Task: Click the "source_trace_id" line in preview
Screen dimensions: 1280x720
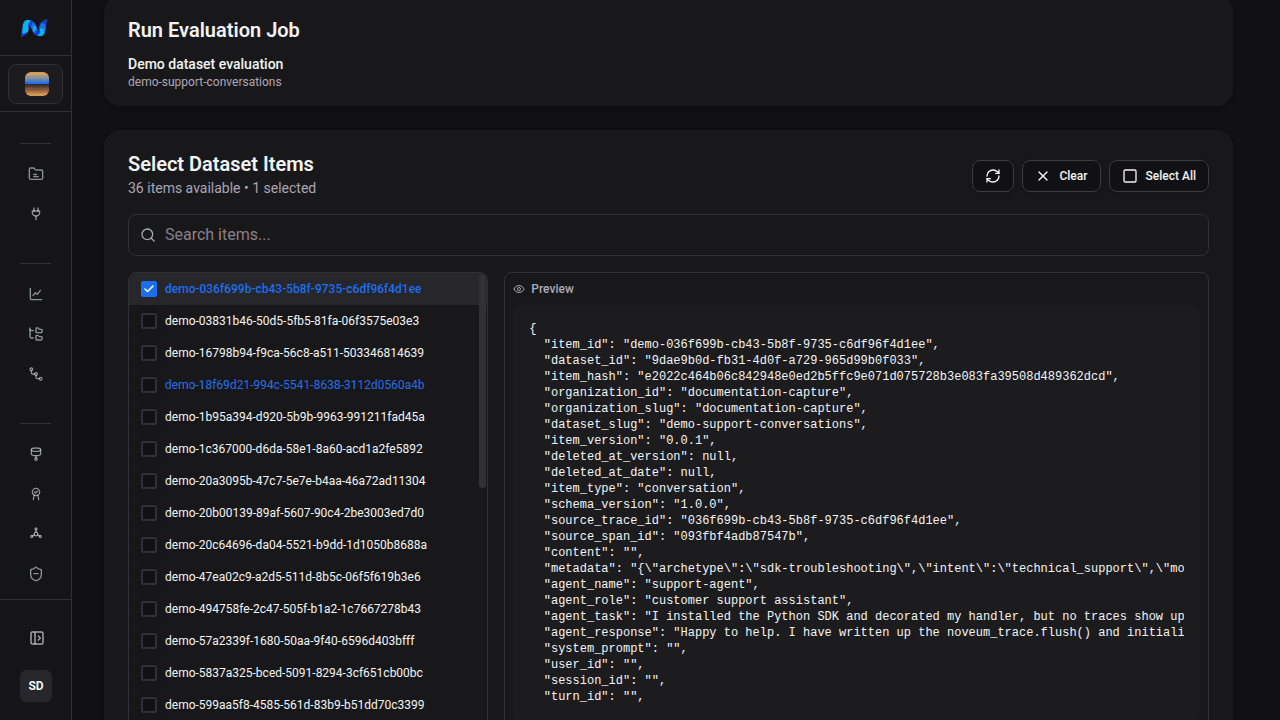Action: [x=752, y=520]
